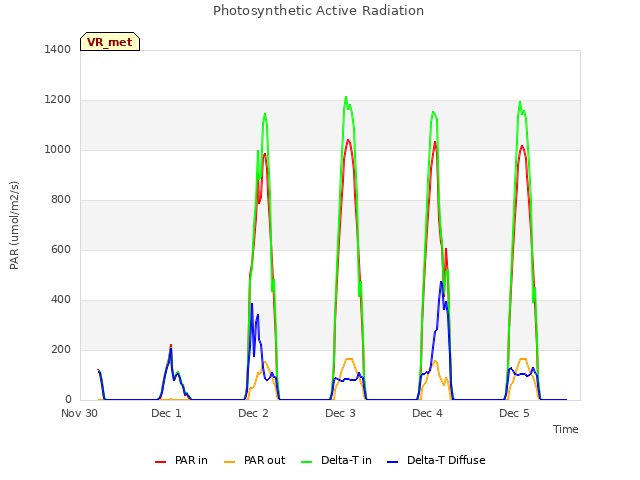Click the Dec 5 red PAR in peak
This screenshot has width=640, height=480.
pyautogui.click(x=522, y=146)
